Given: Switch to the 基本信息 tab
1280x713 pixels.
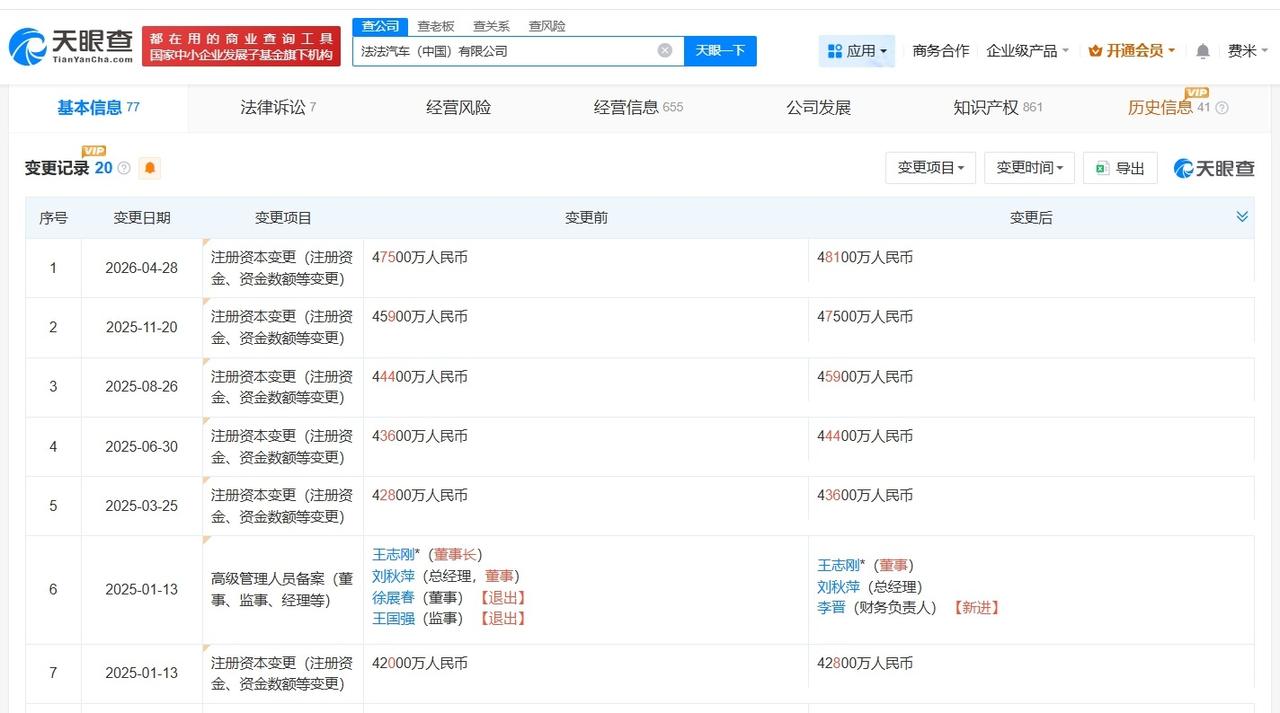Looking at the screenshot, I should 98,108.
